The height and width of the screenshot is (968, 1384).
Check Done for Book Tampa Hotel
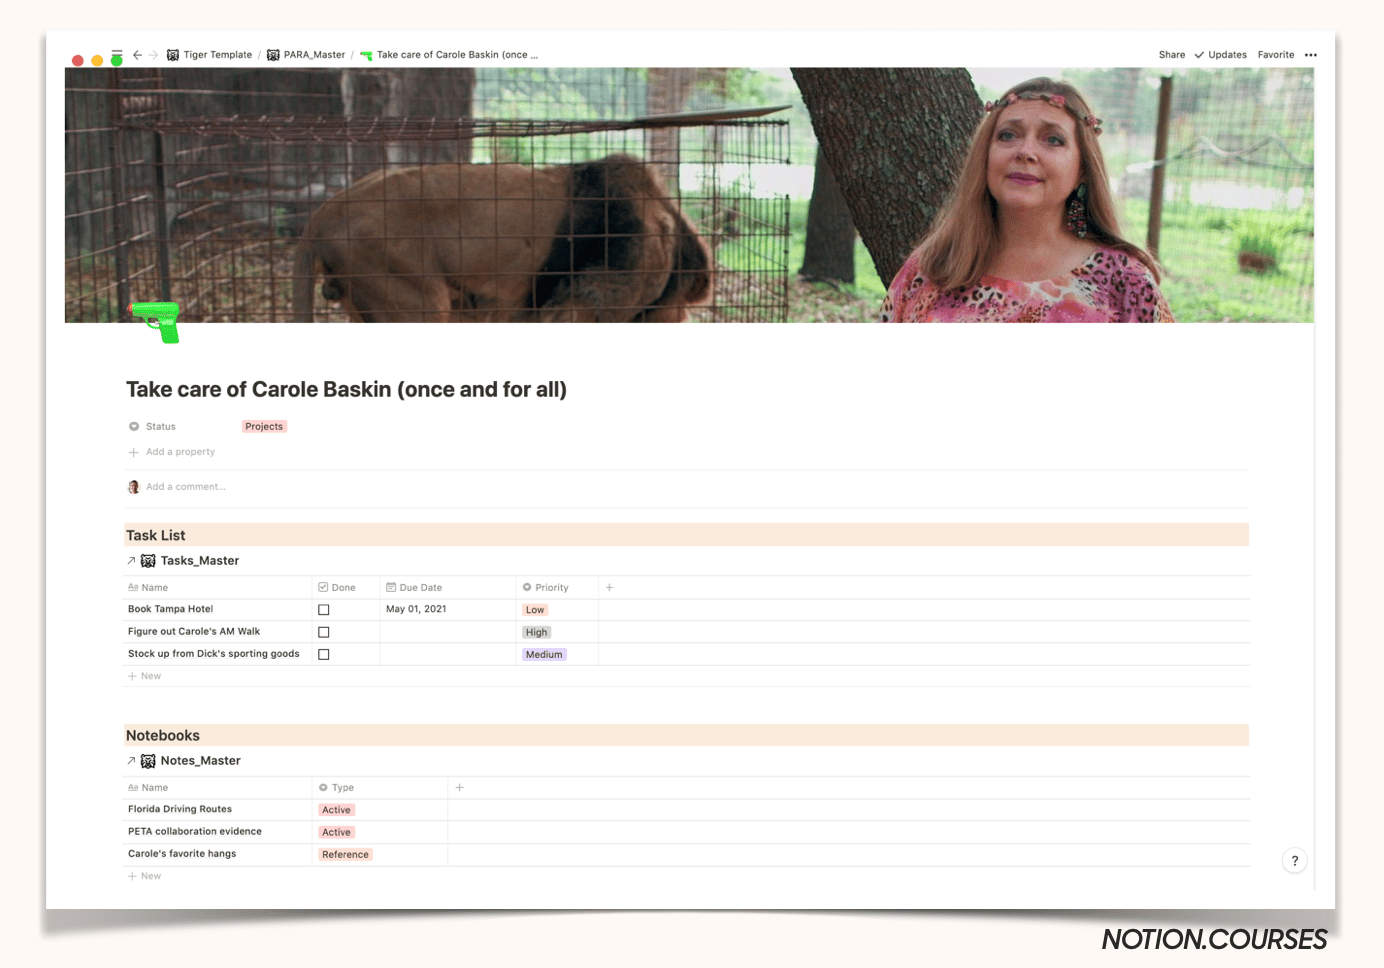point(324,610)
